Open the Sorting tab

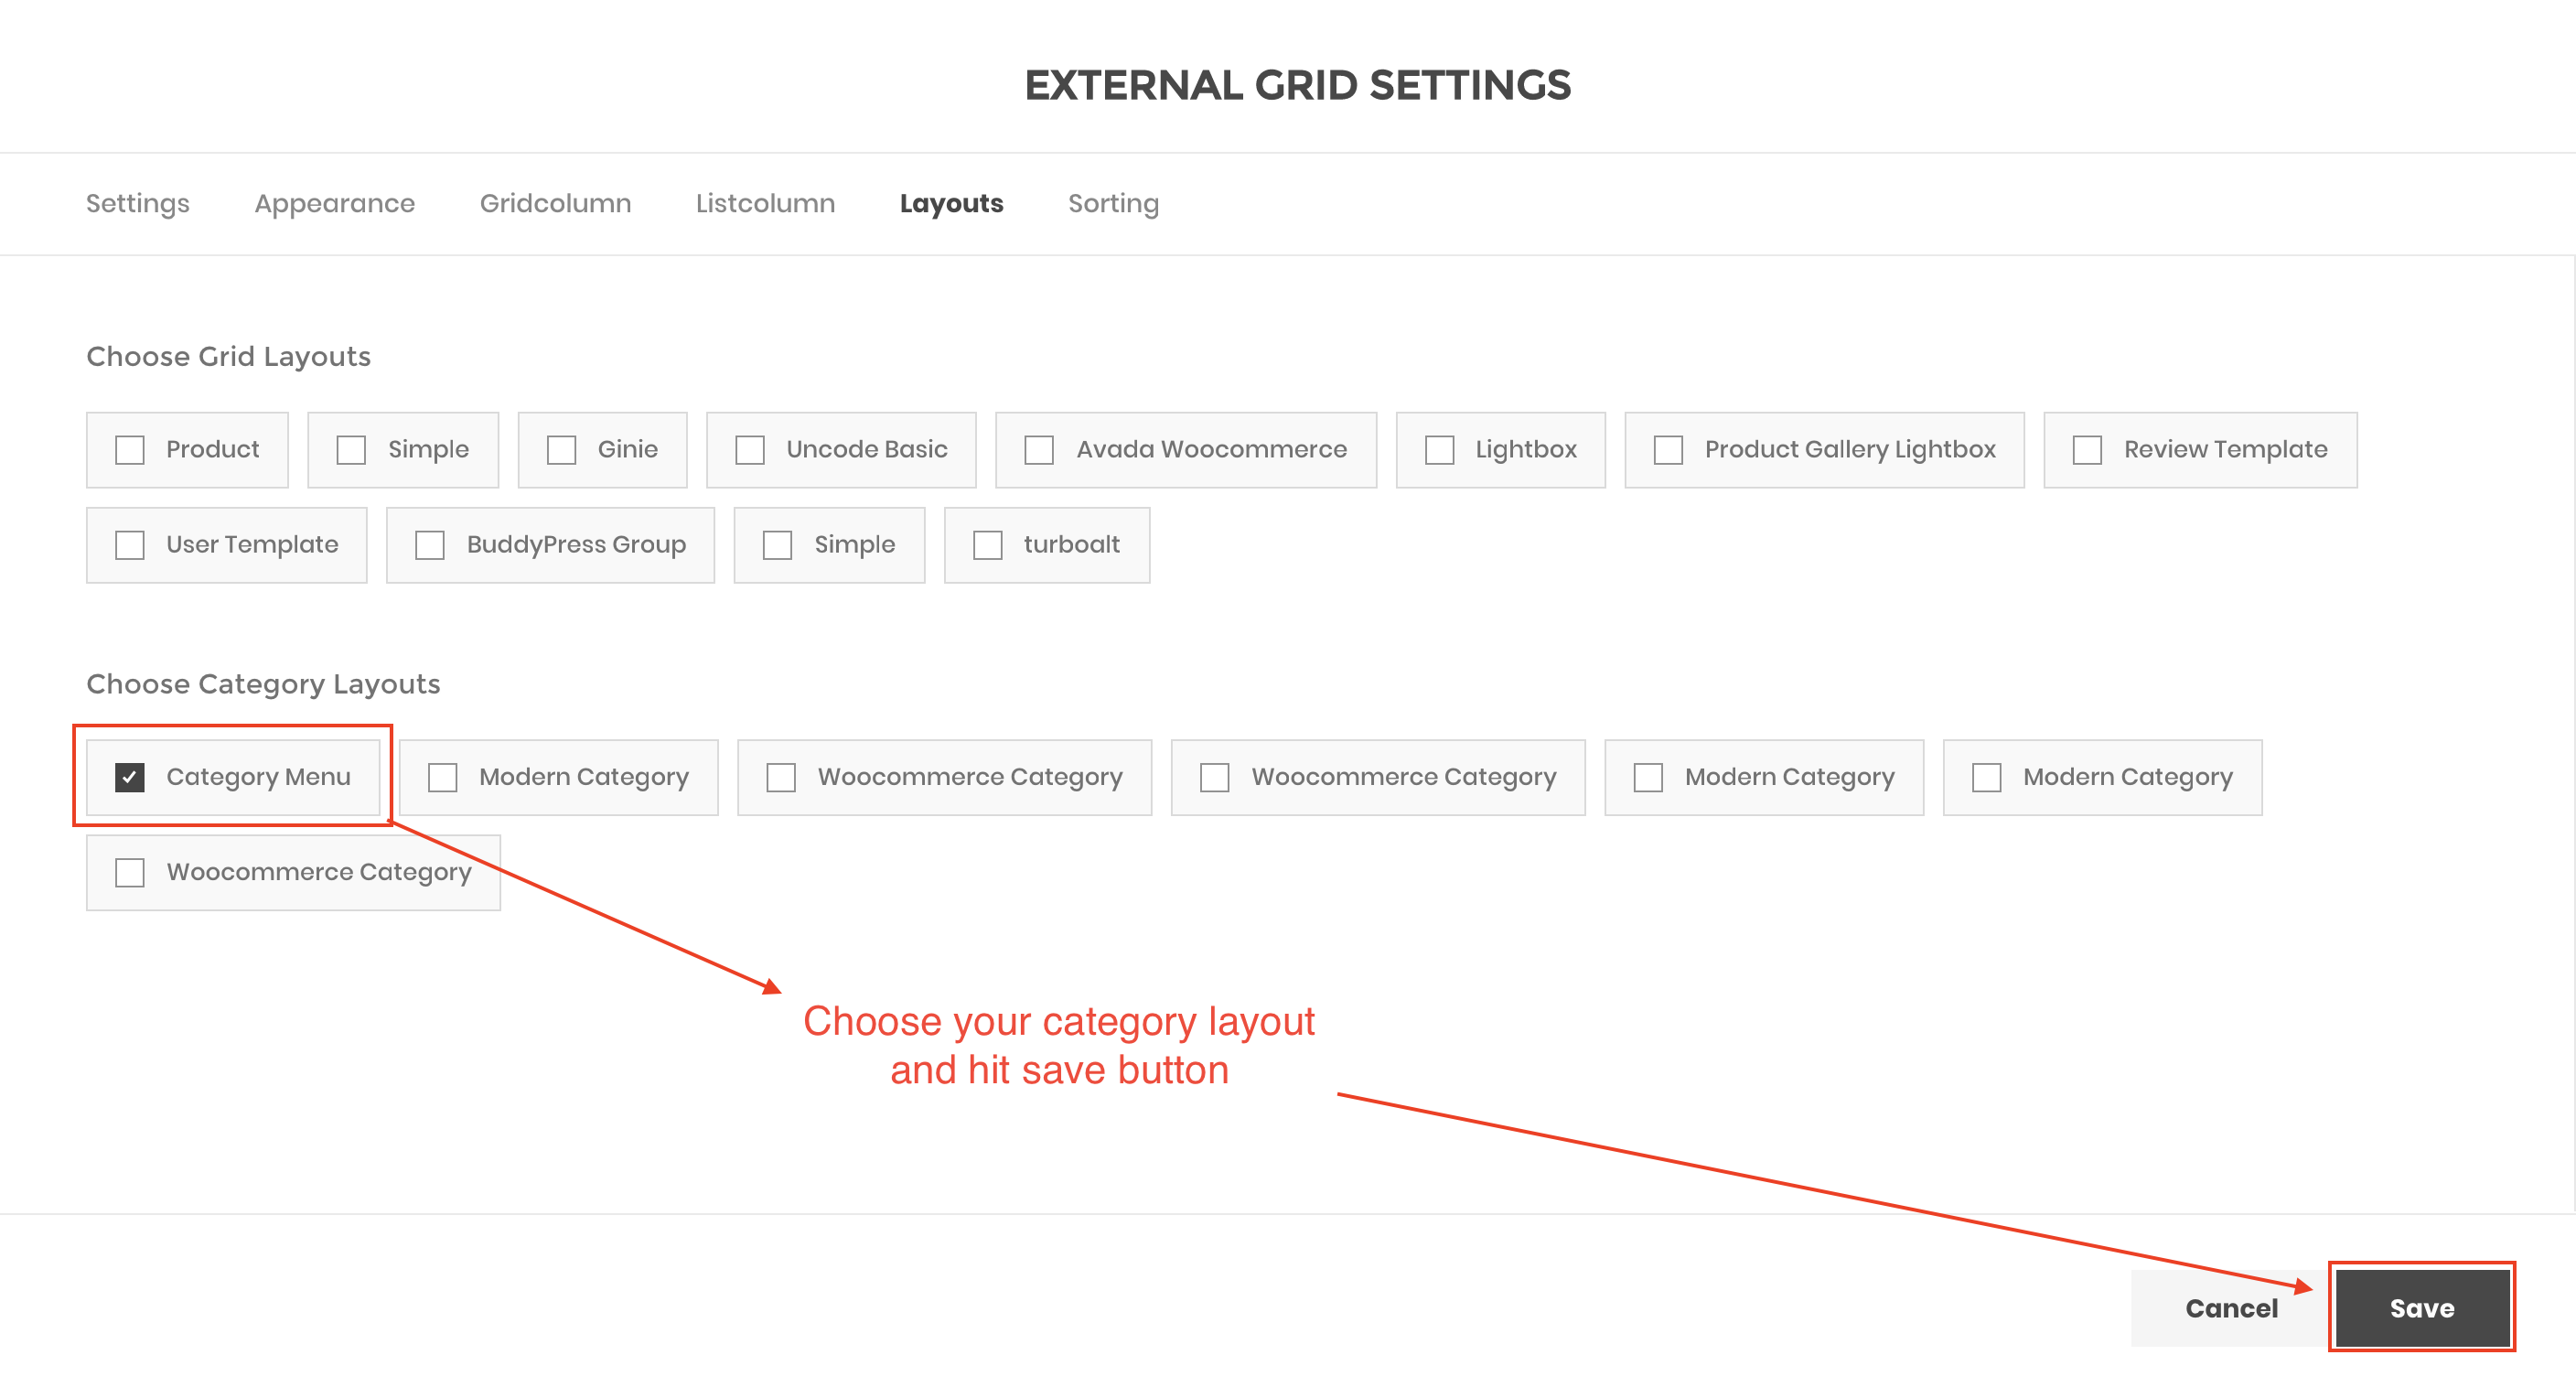point(1113,203)
